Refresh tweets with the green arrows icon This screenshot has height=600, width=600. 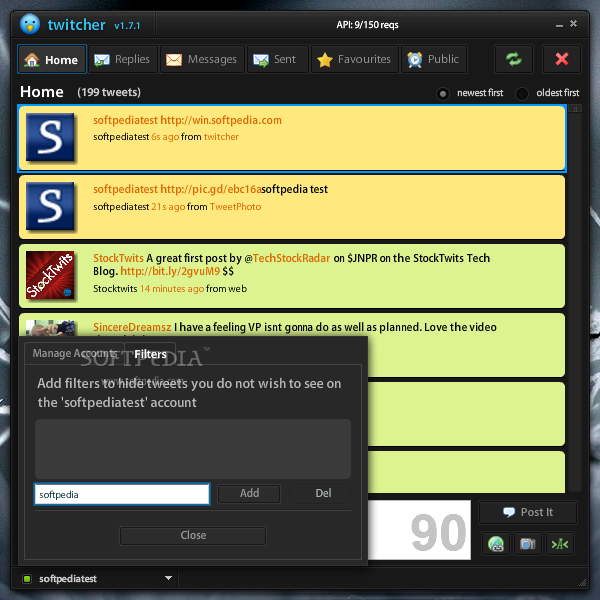(514, 59)
